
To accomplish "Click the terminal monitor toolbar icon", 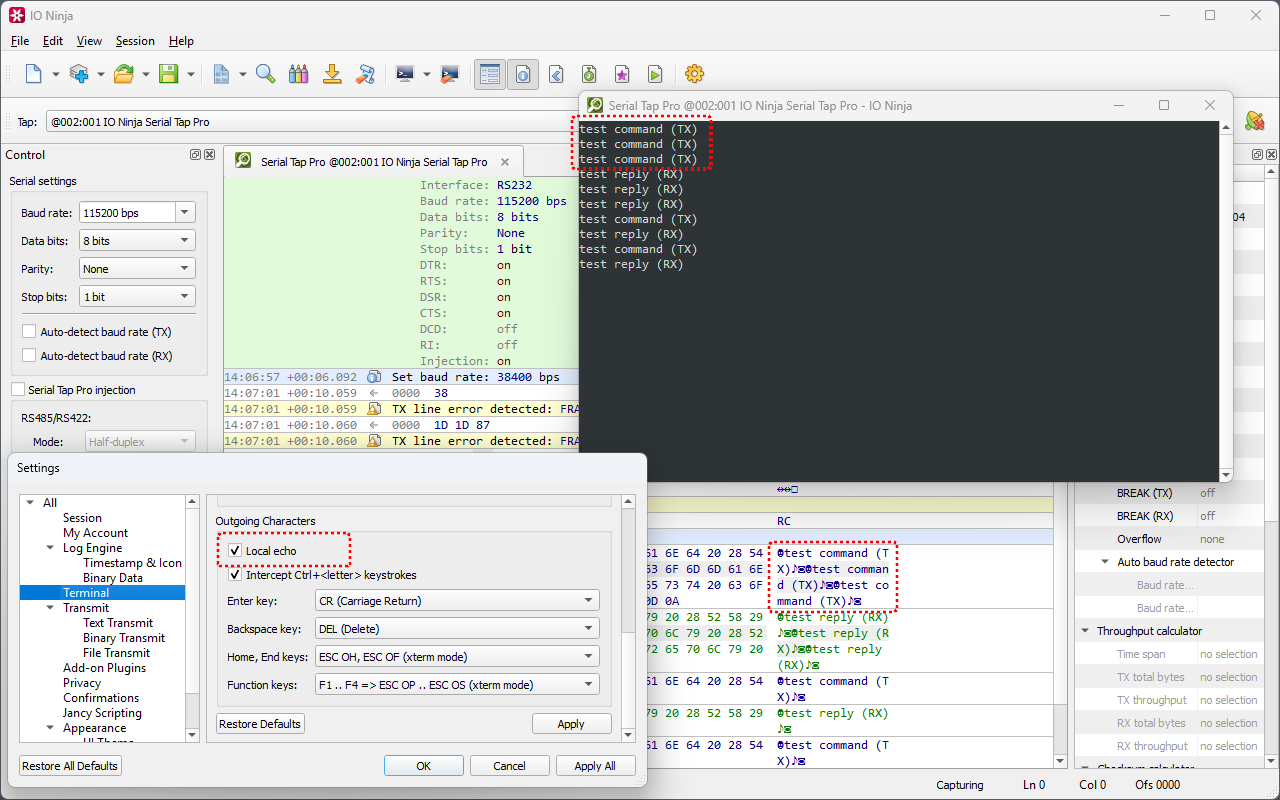I will [x=405, y=74].
